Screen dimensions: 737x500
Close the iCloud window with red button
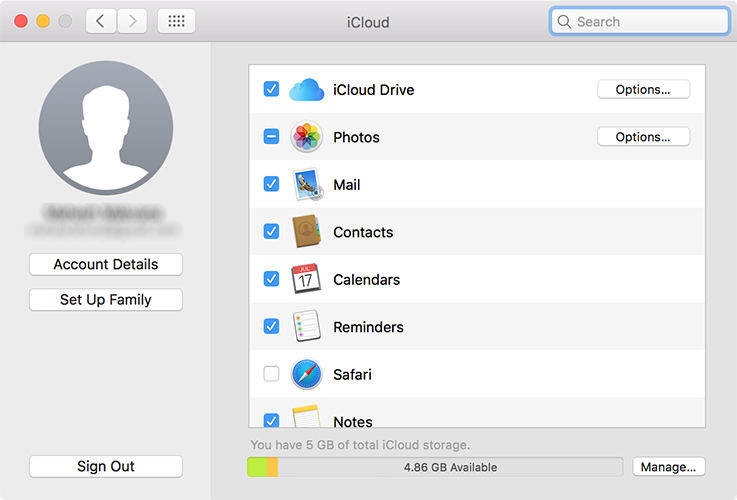pos(21,21)
